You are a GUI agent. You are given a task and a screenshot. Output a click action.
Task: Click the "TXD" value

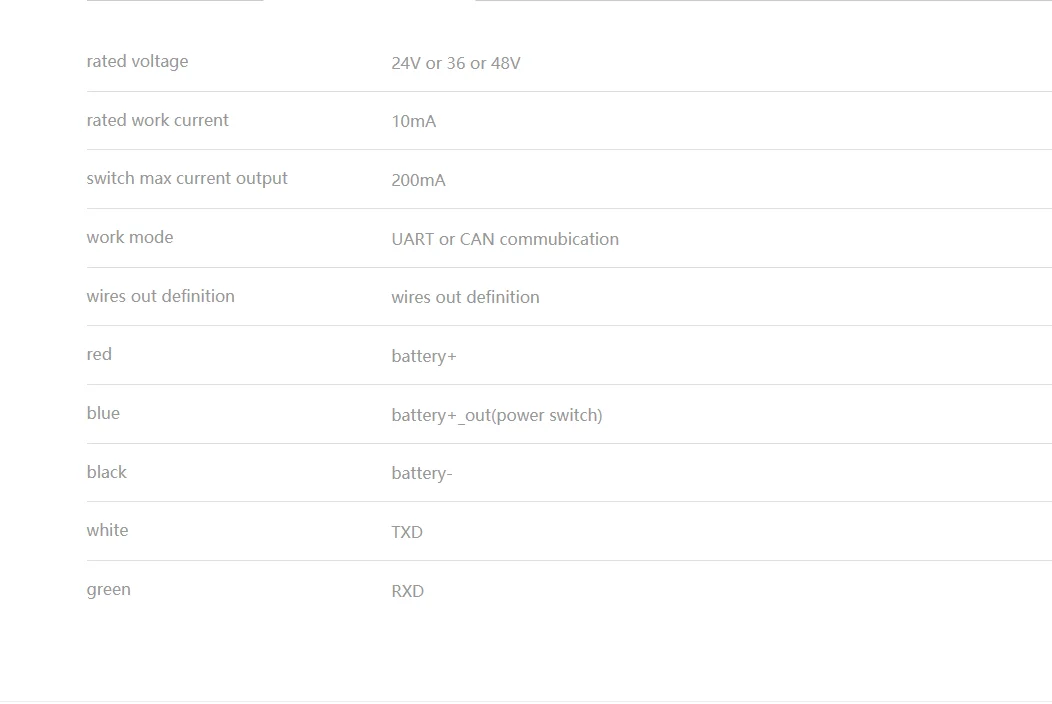coord(407,532)
